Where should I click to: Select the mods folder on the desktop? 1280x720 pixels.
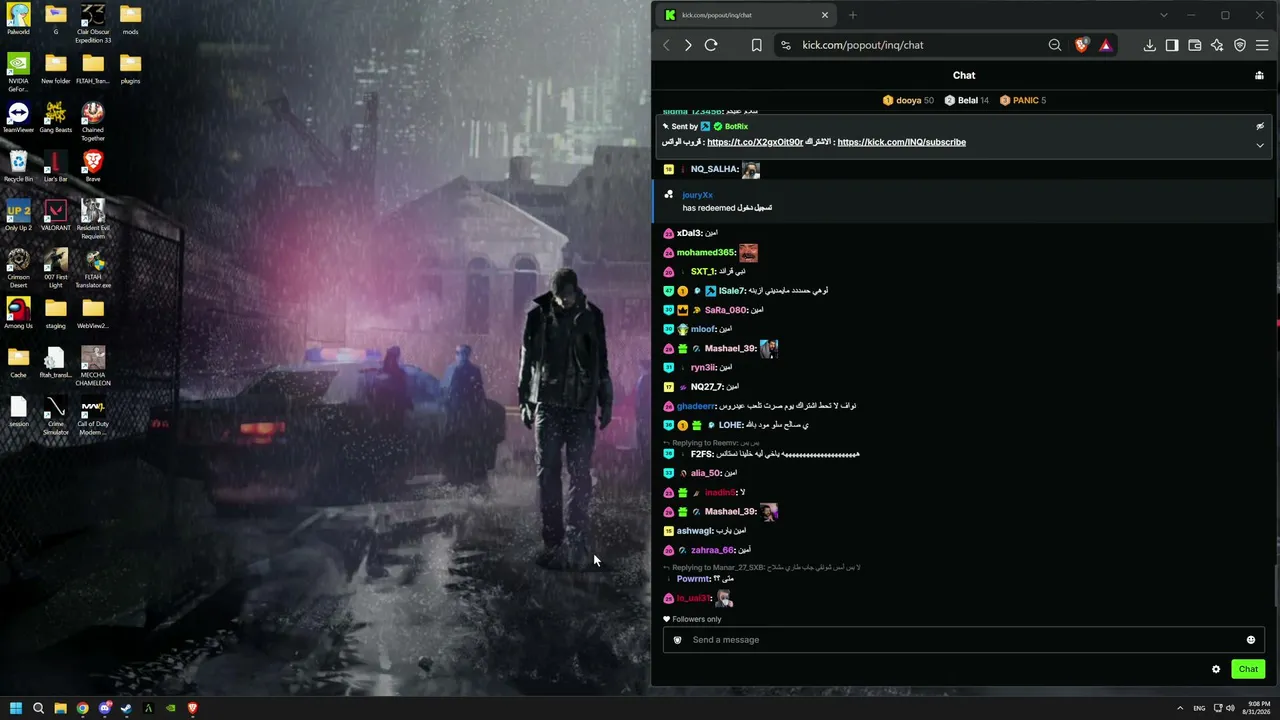click(130, 19)
